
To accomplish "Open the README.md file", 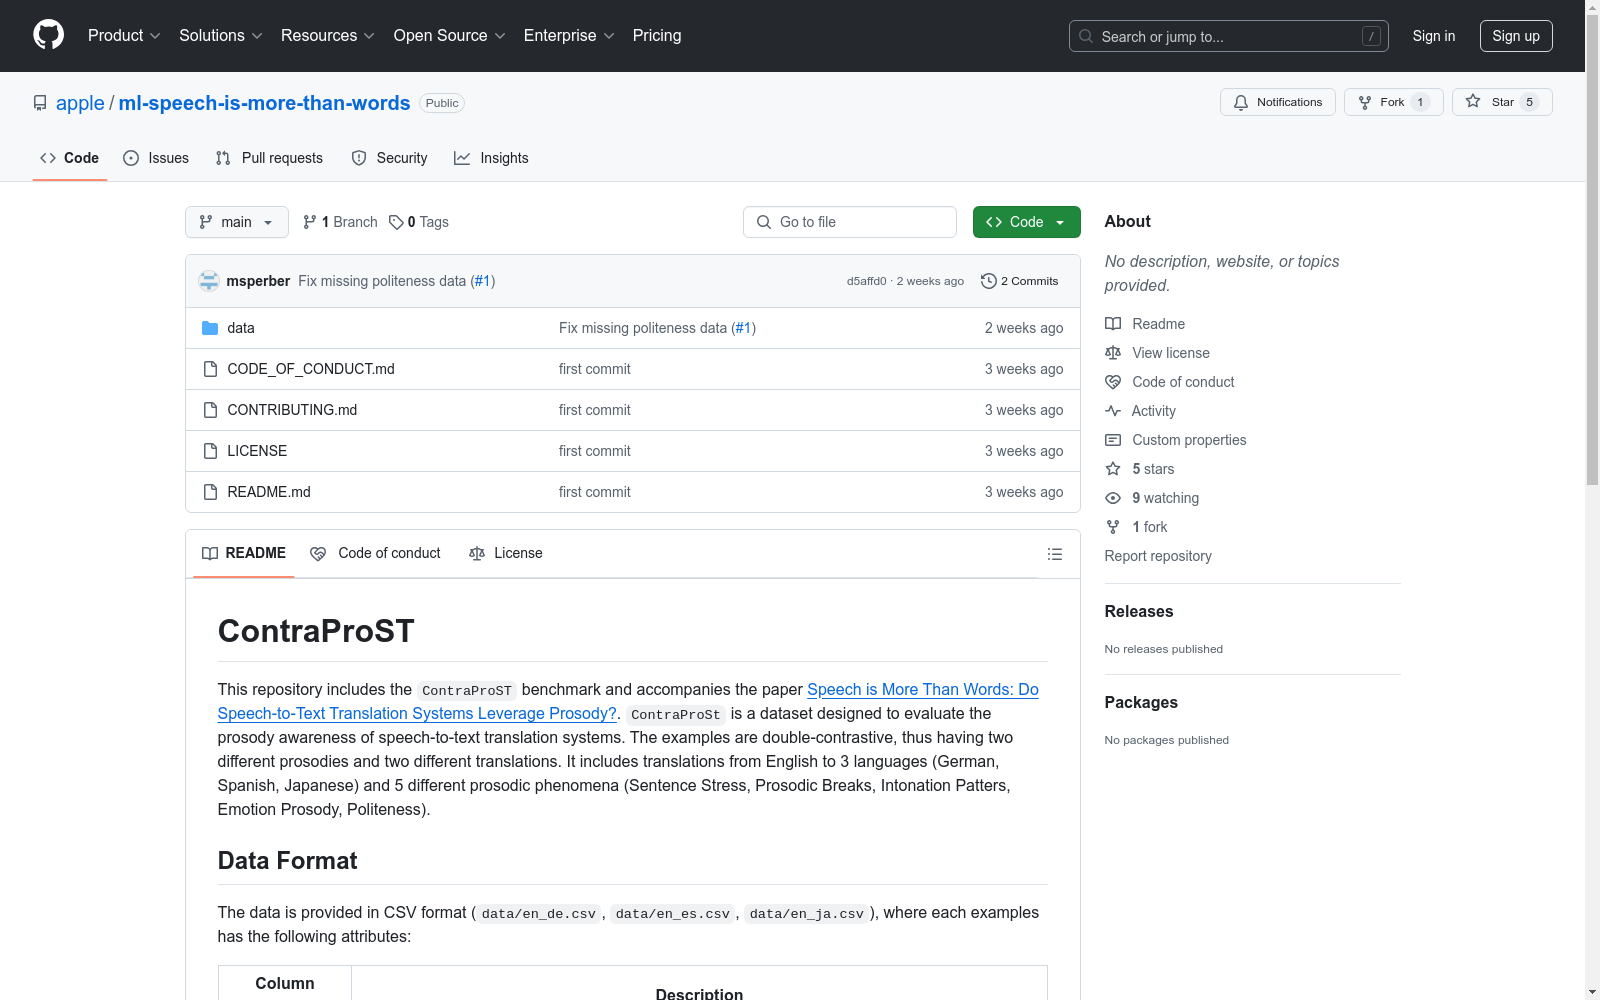I will point(269,492).
